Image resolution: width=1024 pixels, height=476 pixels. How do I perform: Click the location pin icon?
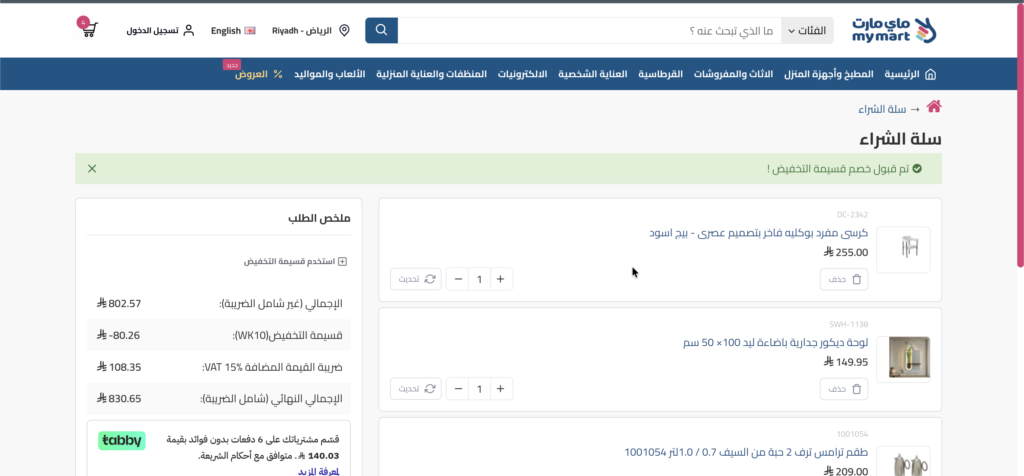344,31
